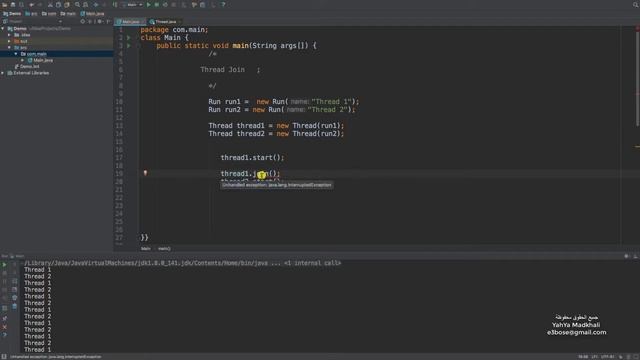This screenshot has height=360, width=640.
Task: Click the red X close icon in Run panel
Action: pos(4,327)
